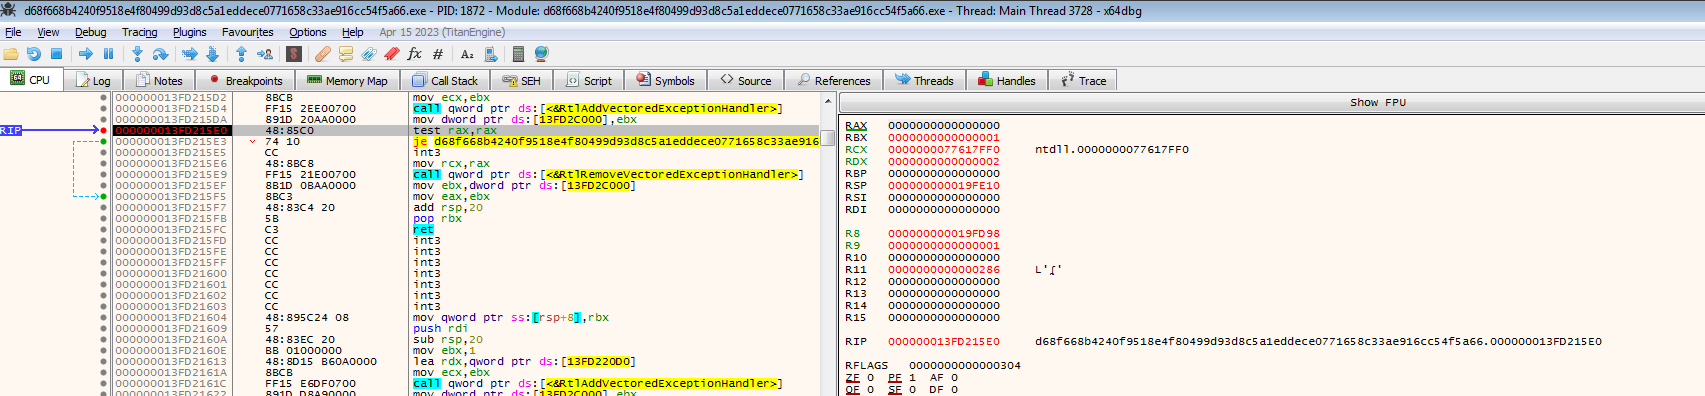Screen dimensions: 1705x396
Task: Open the File menu
Action: click(x=13, y=32)
